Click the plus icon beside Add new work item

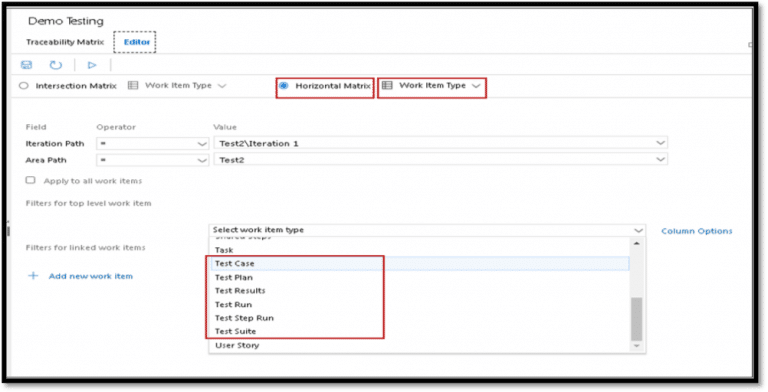coord(33,276)
